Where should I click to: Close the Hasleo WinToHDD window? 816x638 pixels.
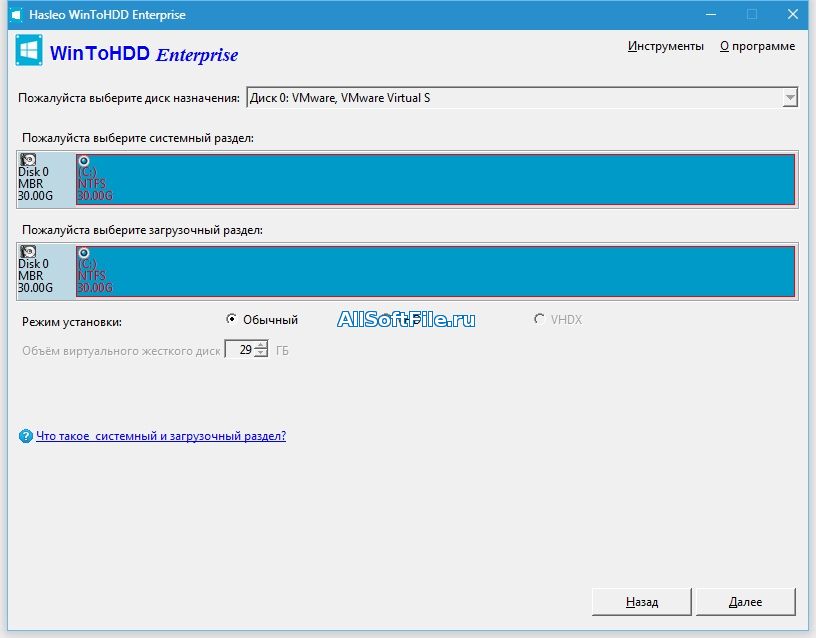point(793,15)
